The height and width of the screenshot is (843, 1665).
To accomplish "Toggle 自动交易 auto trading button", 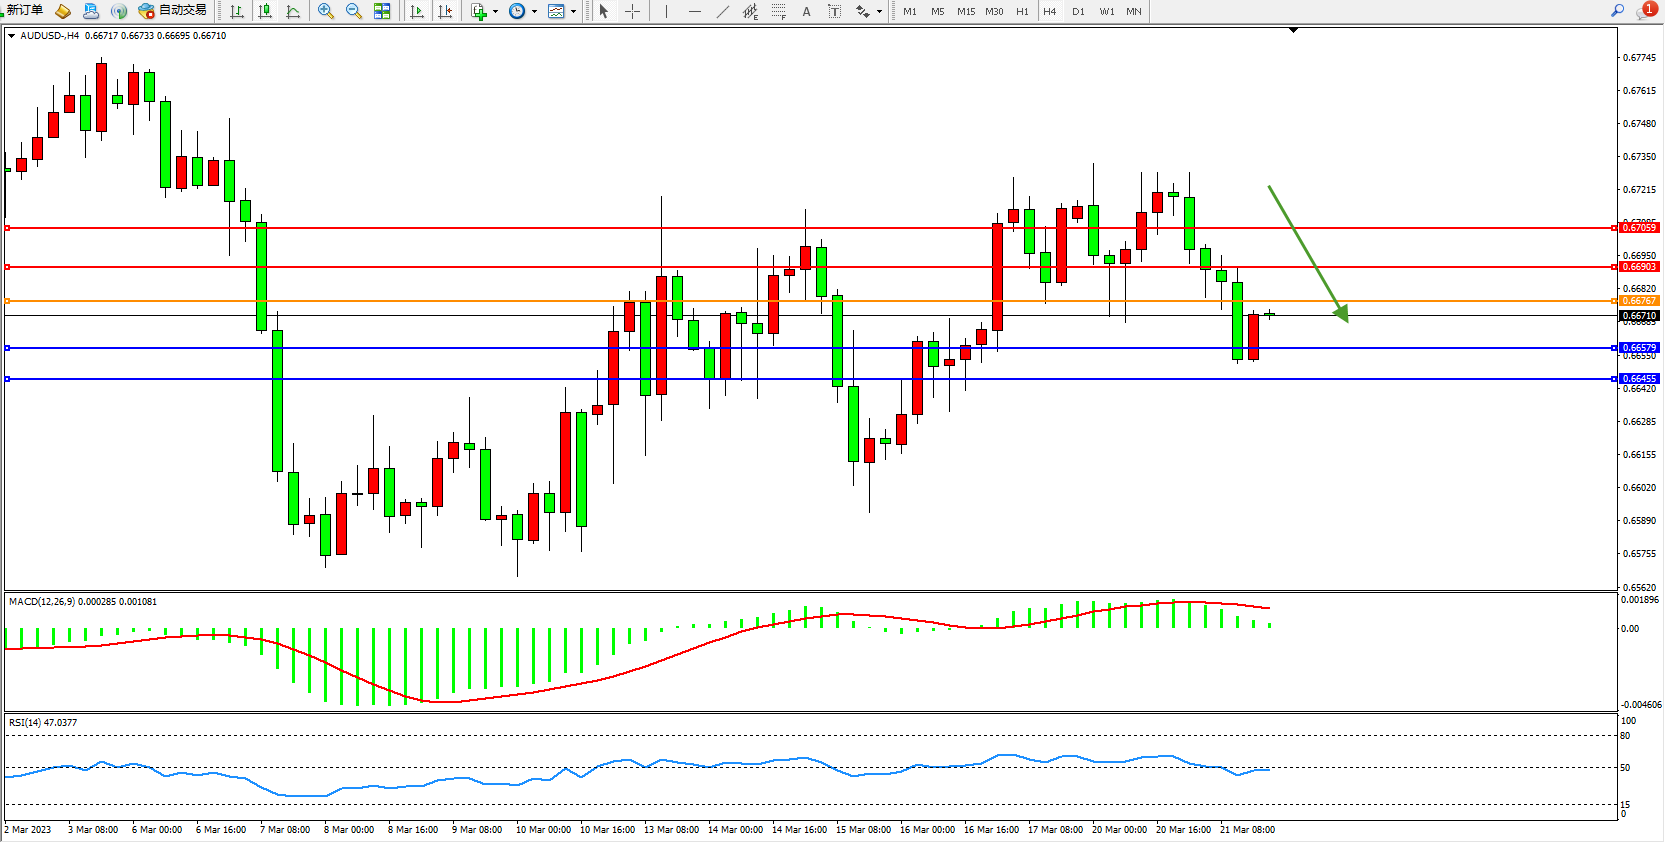I will point(173,10).
